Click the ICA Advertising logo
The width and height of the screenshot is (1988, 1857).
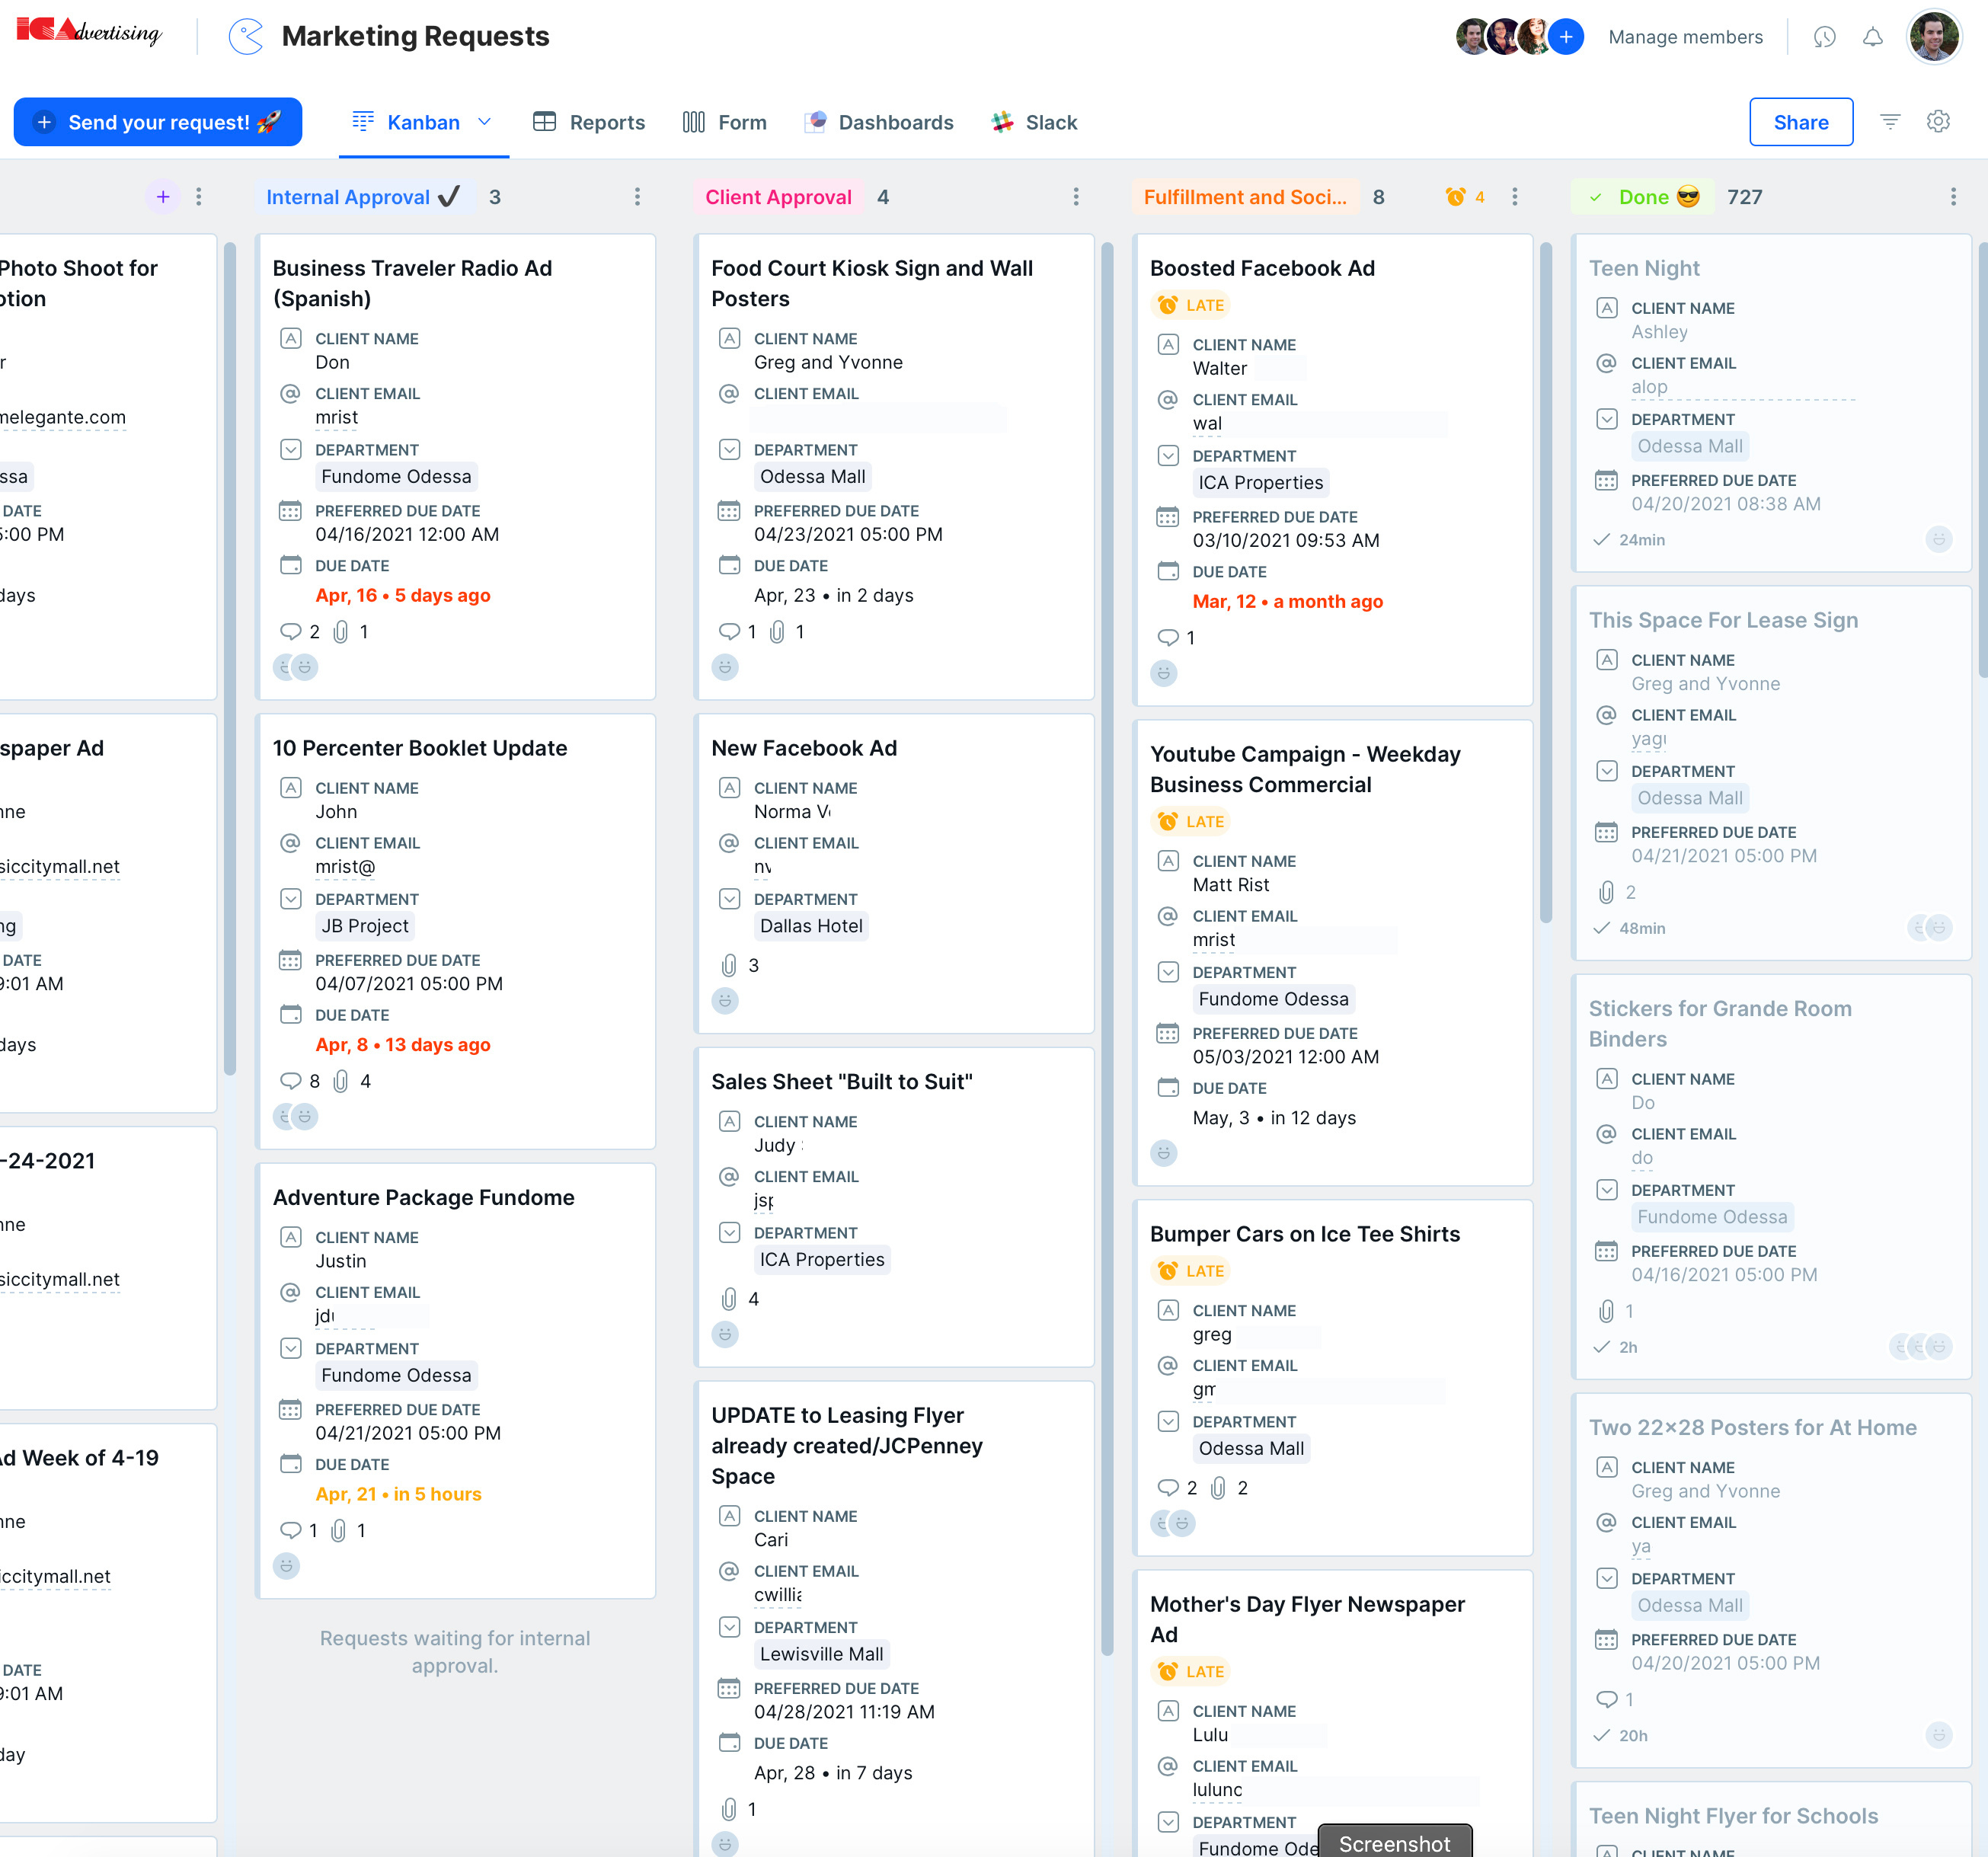[x=89, y=32]
